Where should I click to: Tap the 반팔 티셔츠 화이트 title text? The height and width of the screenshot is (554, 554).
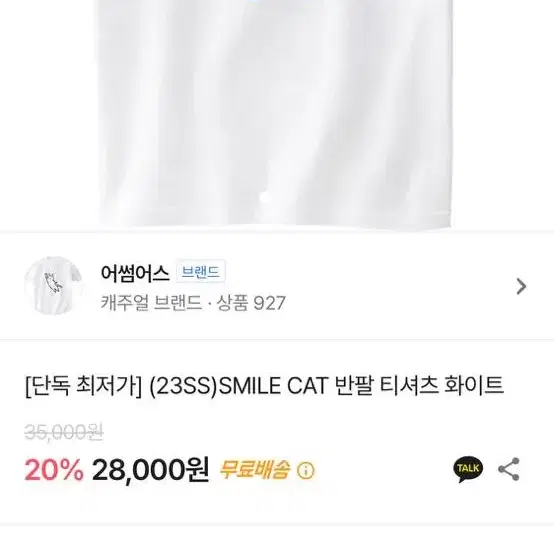coord(419,385)
